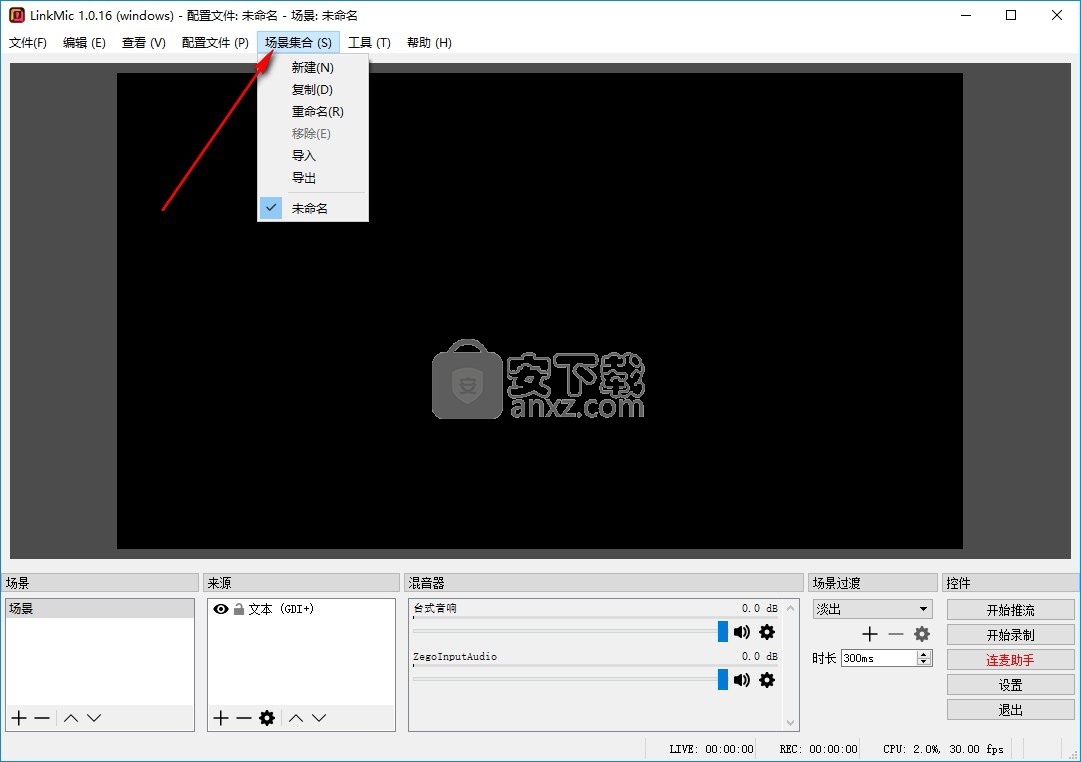Screen dimensions: 1081x762
Task: Add a scene transition with plus icon
Action: click(x=870, y=634)
